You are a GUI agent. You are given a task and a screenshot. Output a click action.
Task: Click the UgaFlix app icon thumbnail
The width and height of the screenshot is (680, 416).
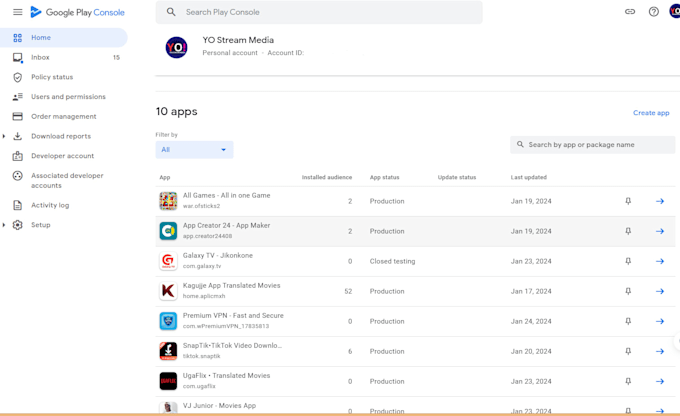pyautogui.click(x=168, y=381)
